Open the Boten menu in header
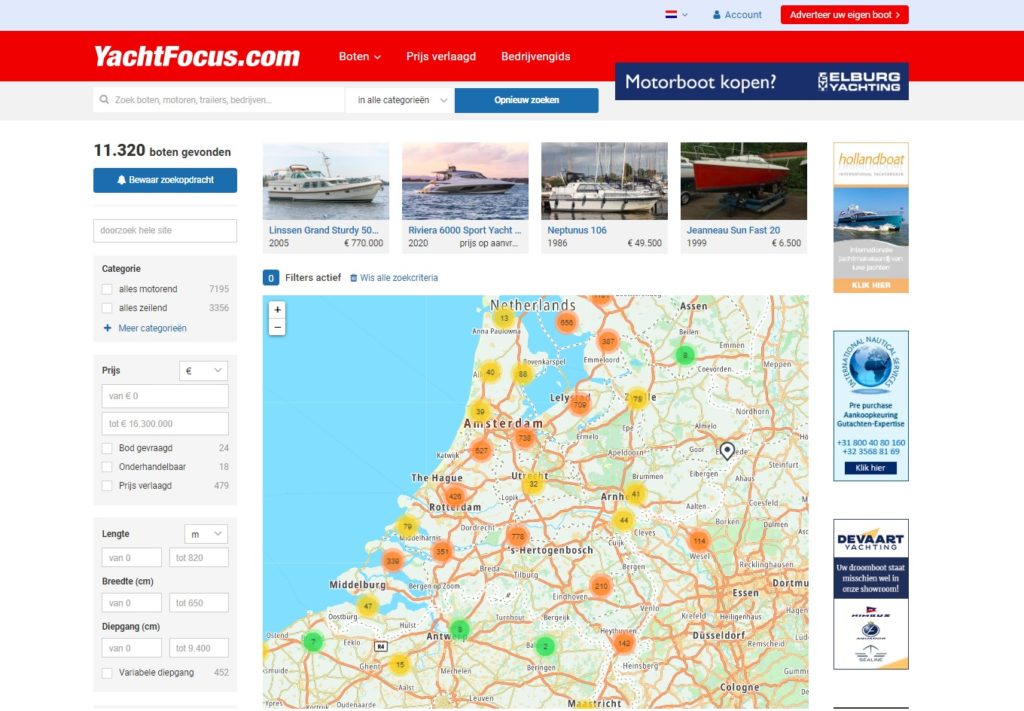 (x=359, y=57)
